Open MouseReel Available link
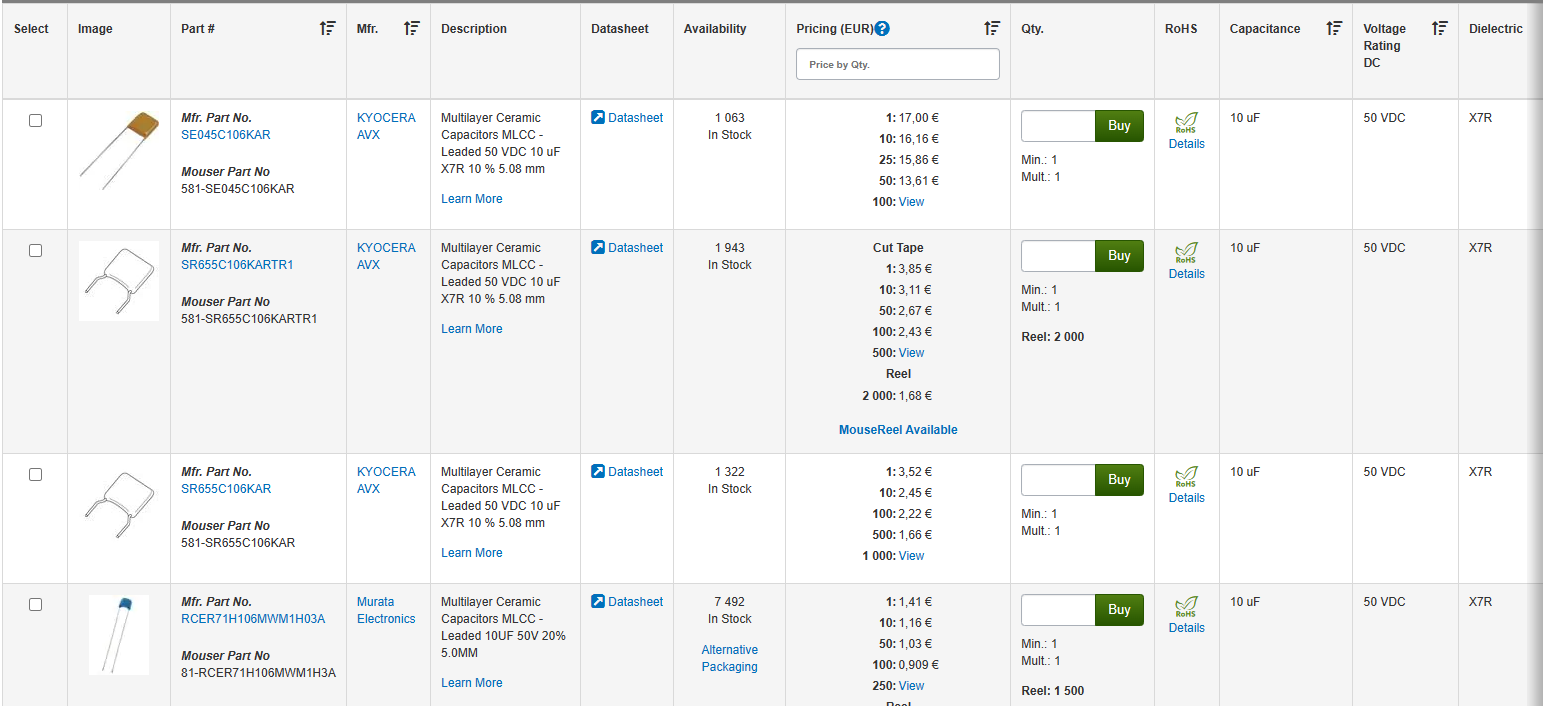Viewport: 1543px width, 706px height. pyautogui.click(x=898, y=430)
